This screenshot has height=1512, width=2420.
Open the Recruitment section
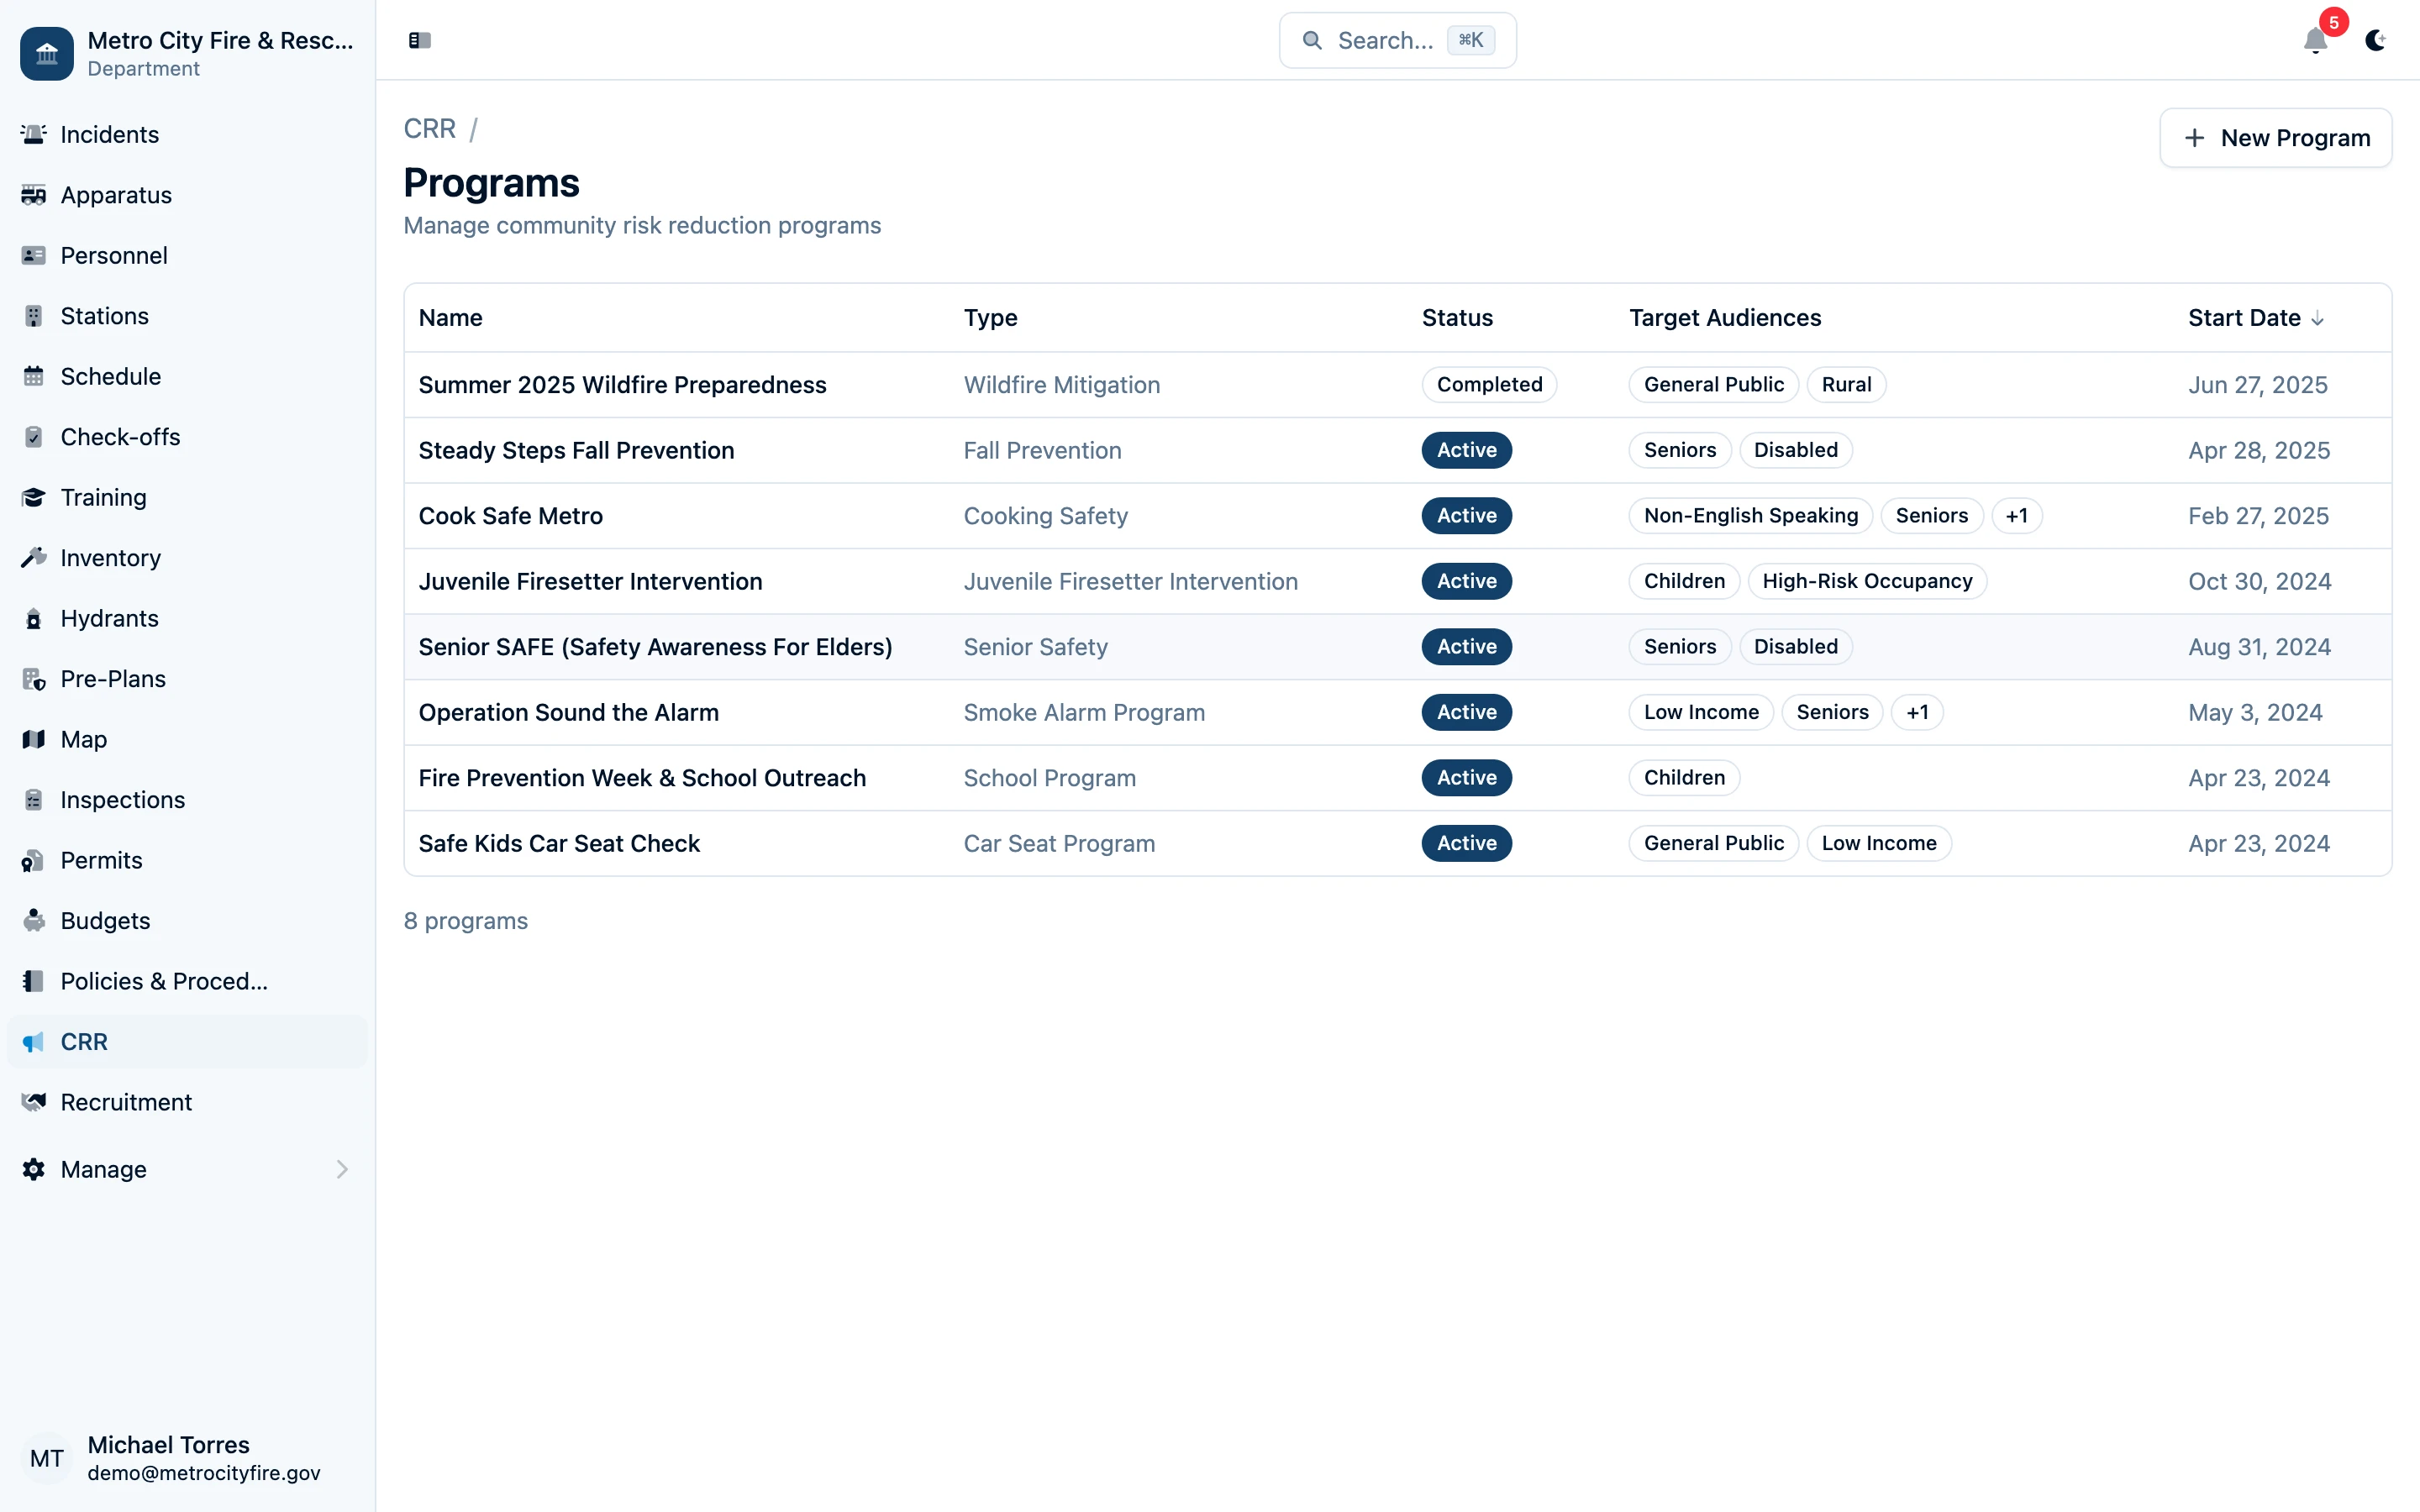(x=125, y=1102)
